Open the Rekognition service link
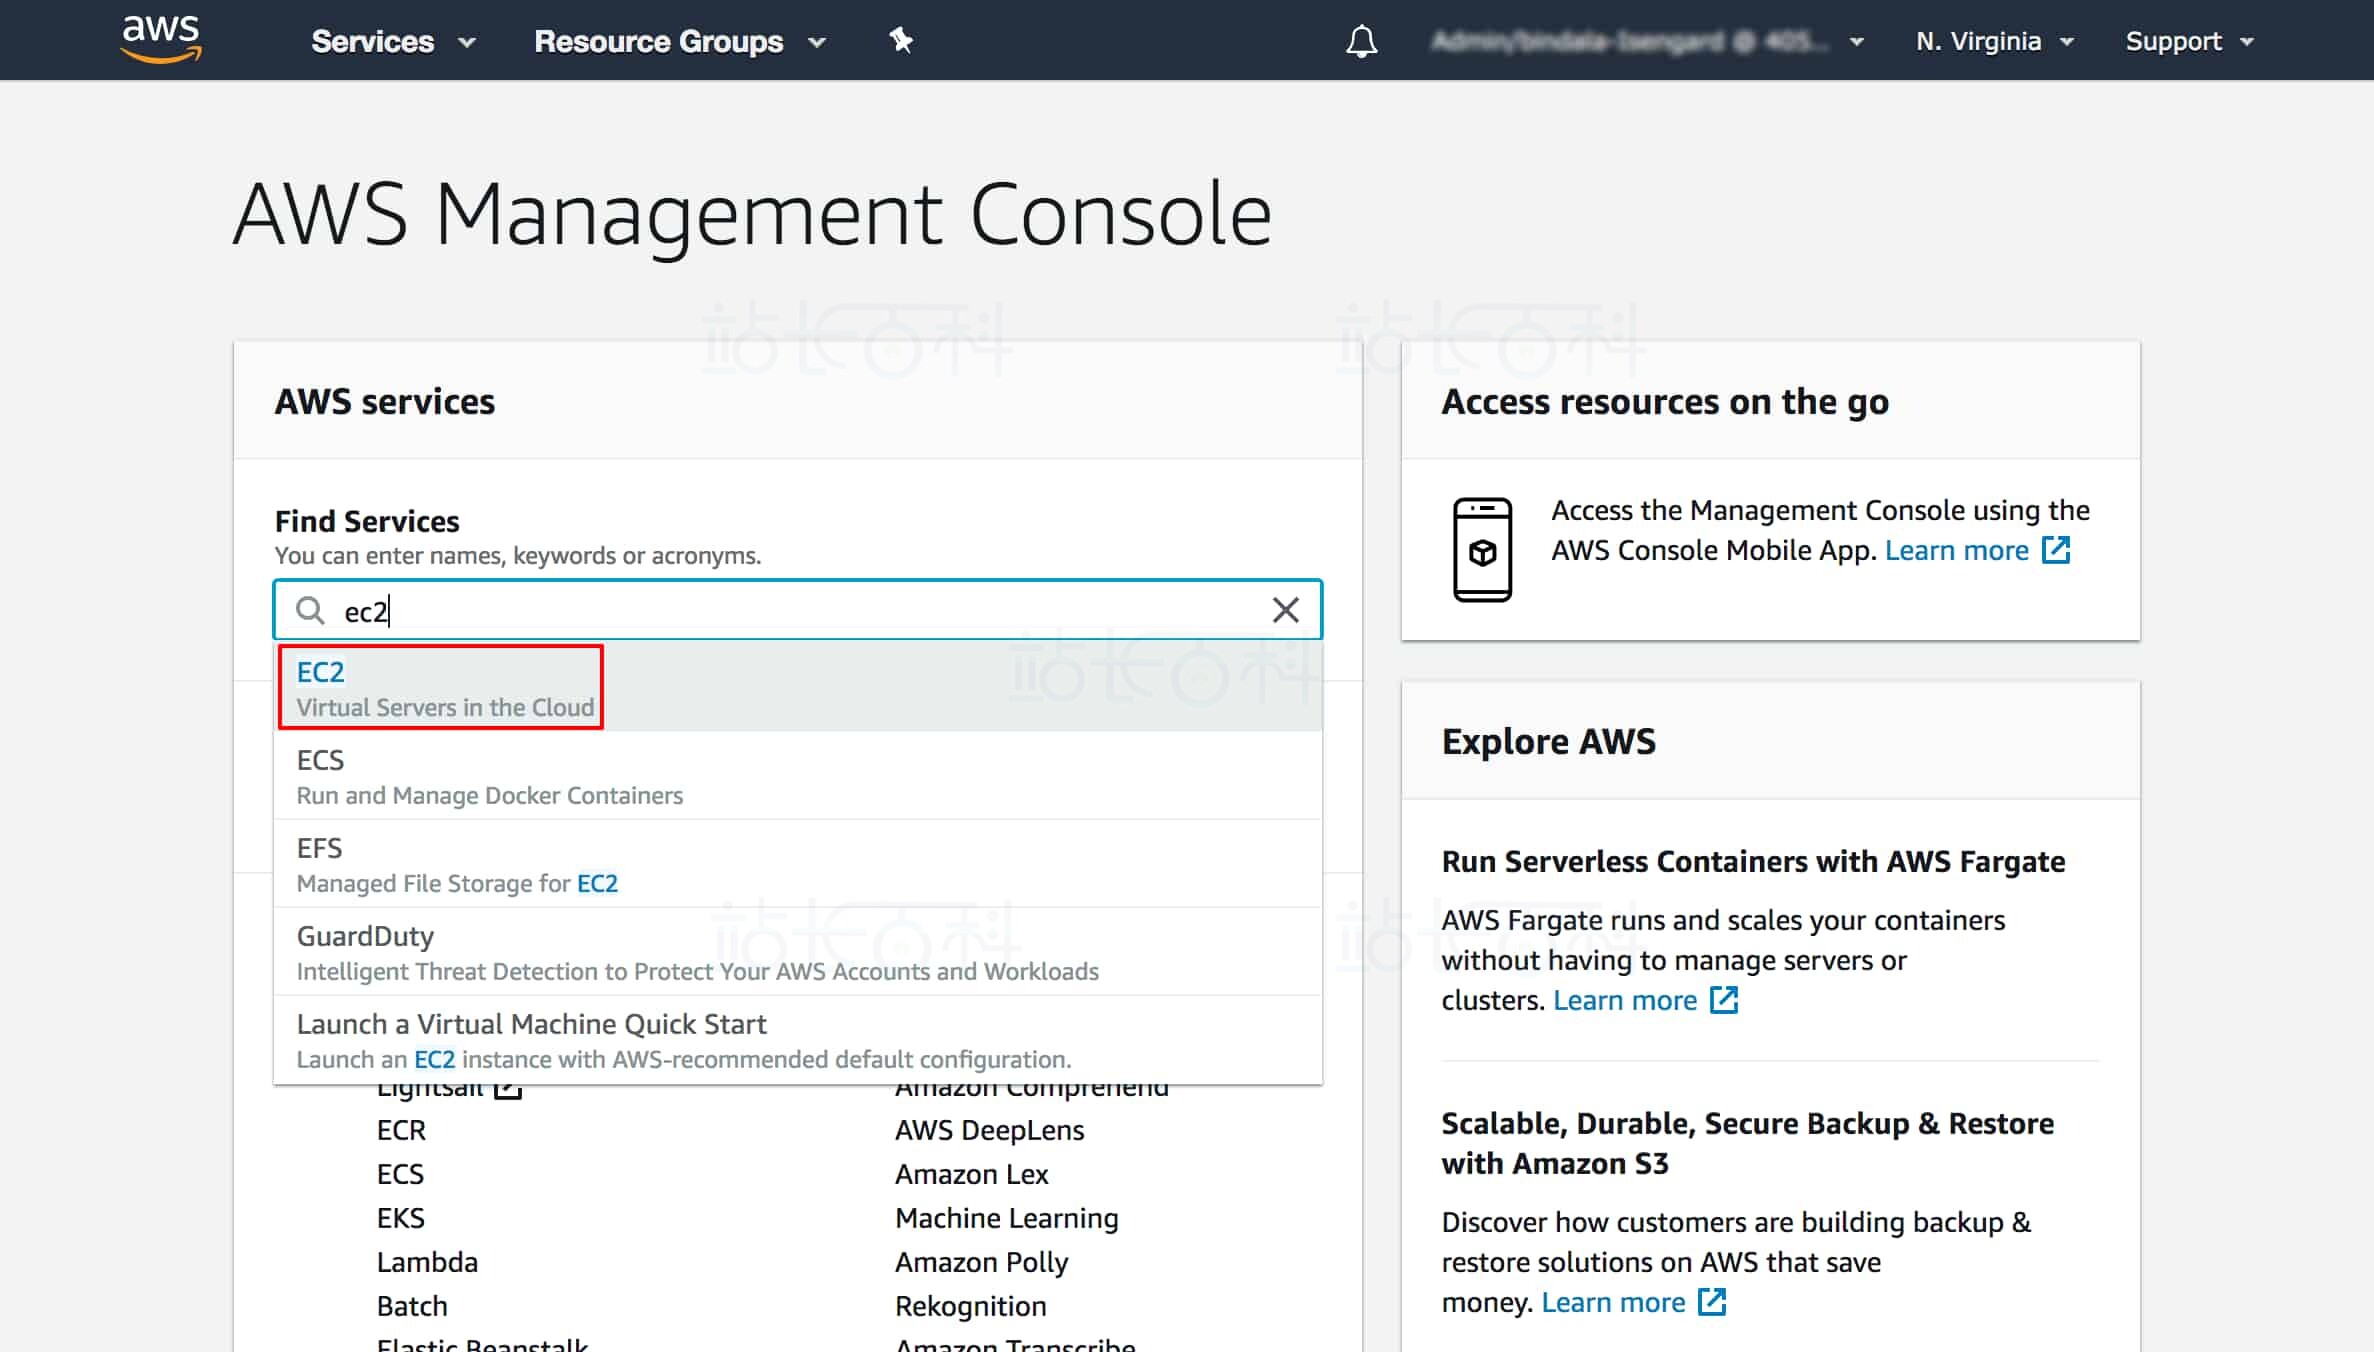 [x=970, y=1306]
